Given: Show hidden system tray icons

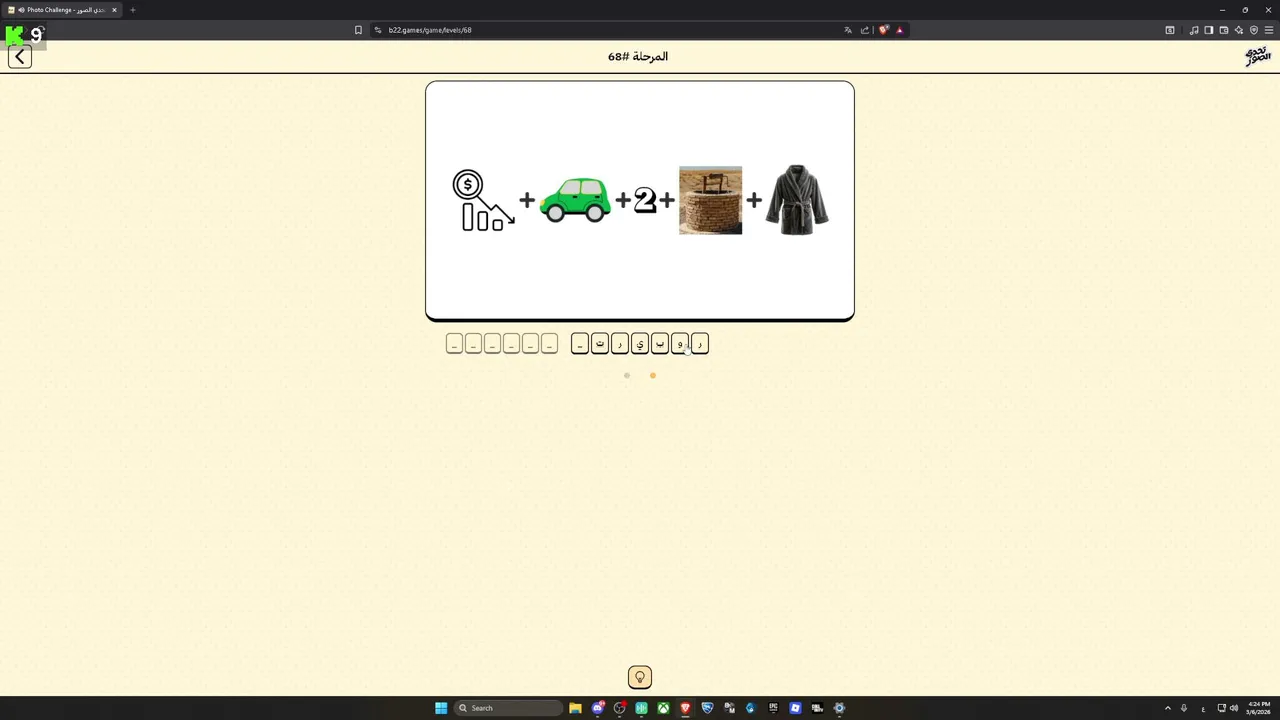Looking at the screenshot, I should [x=1167, y=708].
